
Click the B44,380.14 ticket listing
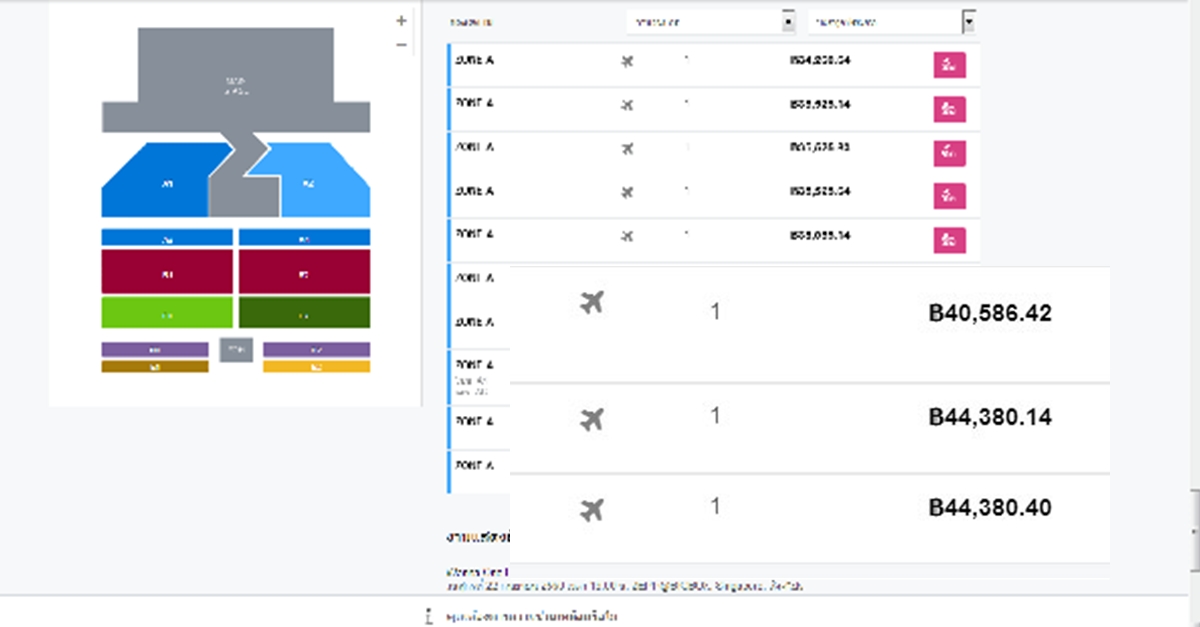810,428
